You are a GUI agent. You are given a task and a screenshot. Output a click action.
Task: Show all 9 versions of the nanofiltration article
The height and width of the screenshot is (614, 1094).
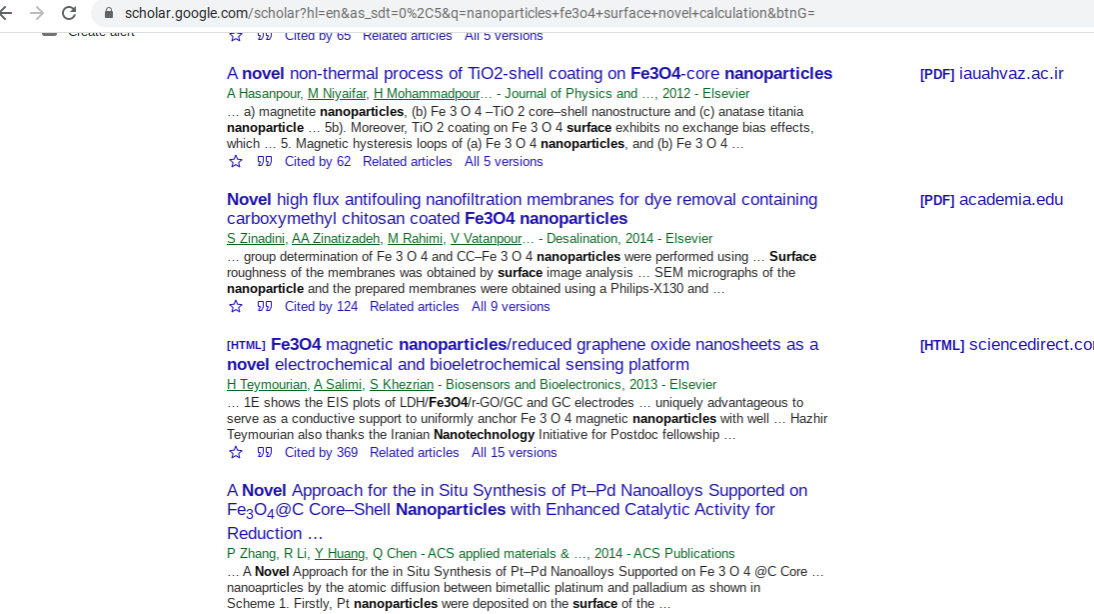pyautogui.click(x=510, y=306)
